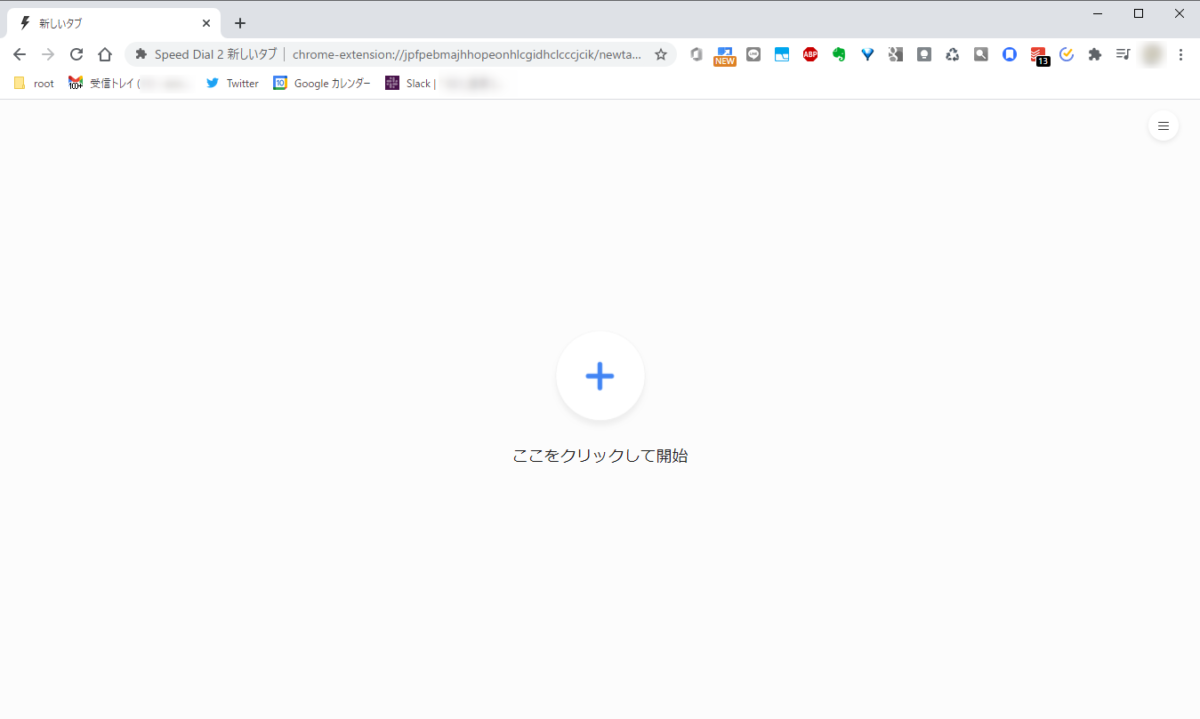Screen dimensions: 1200x719
Task: Open a new tab with the plus button
Action: (239, 22)
